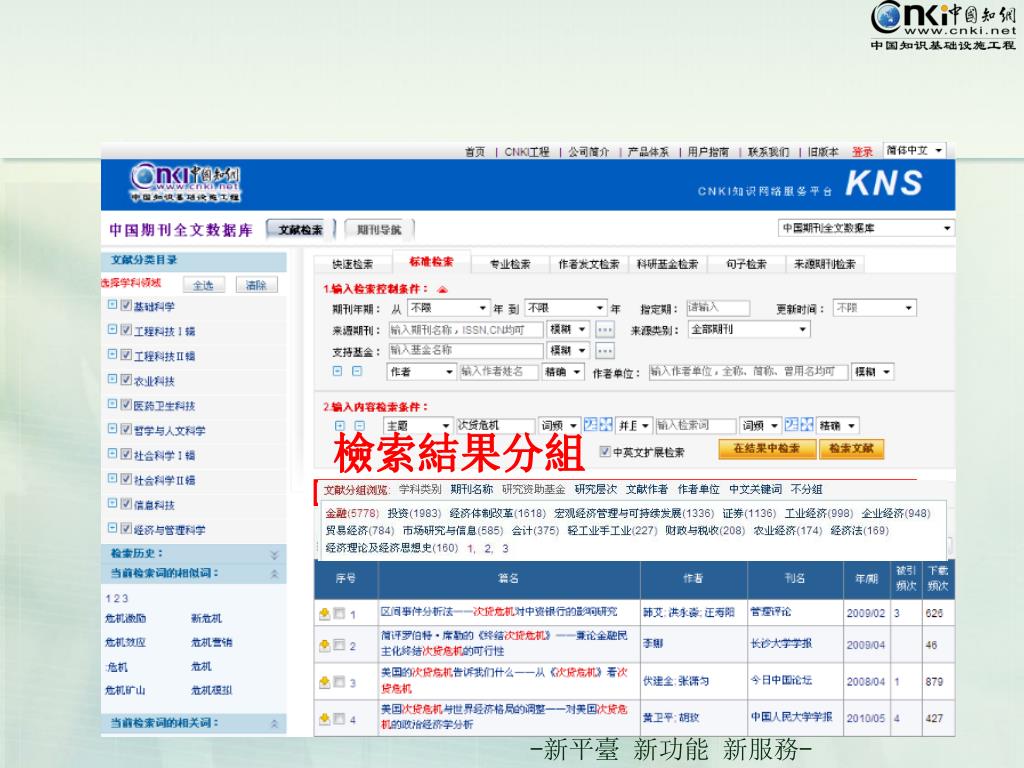
Task: Click the 作者单位 input field
Action: point(748,372)
